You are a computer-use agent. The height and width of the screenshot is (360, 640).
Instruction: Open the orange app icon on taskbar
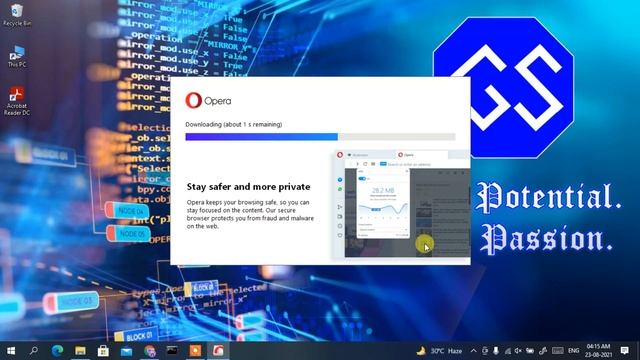[195, 351]
